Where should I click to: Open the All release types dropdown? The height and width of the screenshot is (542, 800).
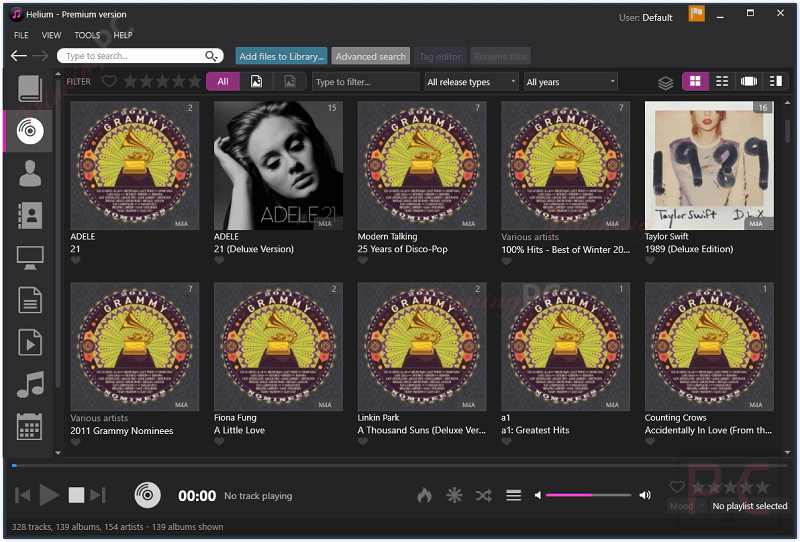[x=471, y=82]
